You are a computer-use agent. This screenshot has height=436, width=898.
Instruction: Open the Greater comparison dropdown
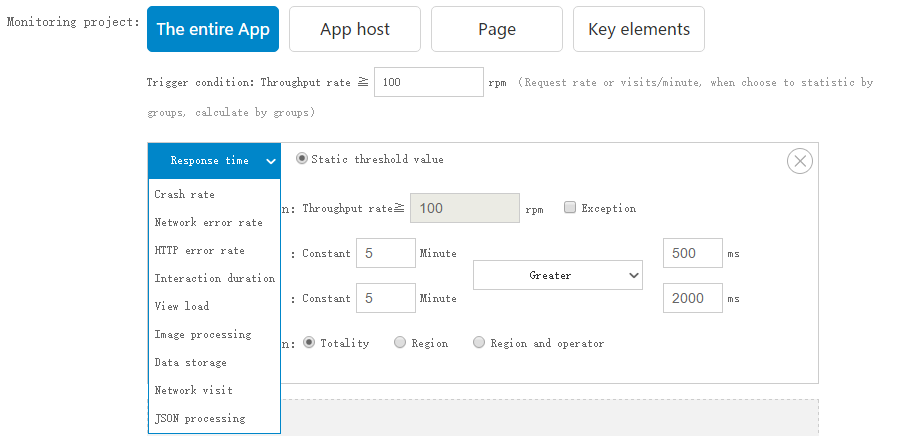(557, 275)
